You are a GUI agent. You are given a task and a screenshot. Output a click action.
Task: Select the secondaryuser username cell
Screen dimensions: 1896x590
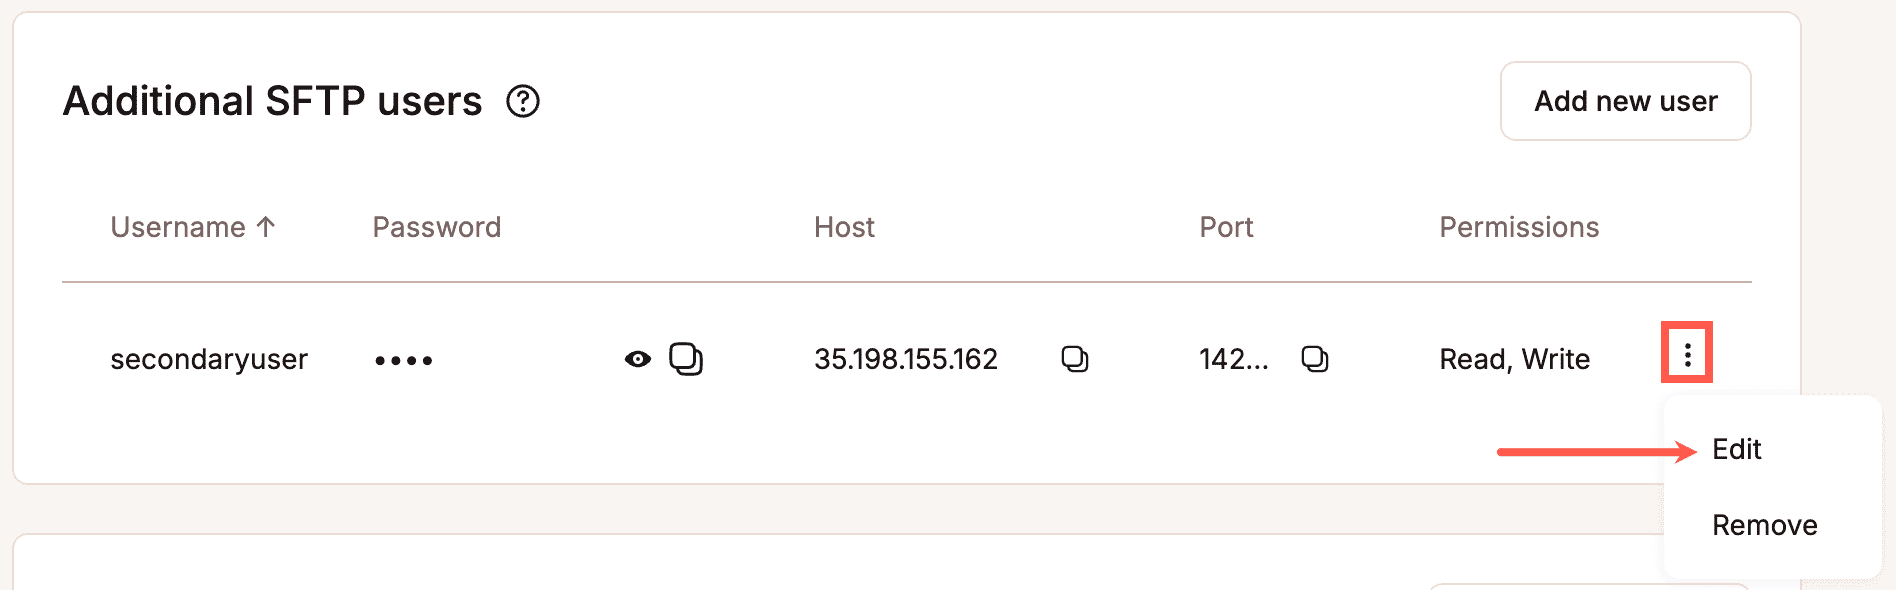pos(209,359)
